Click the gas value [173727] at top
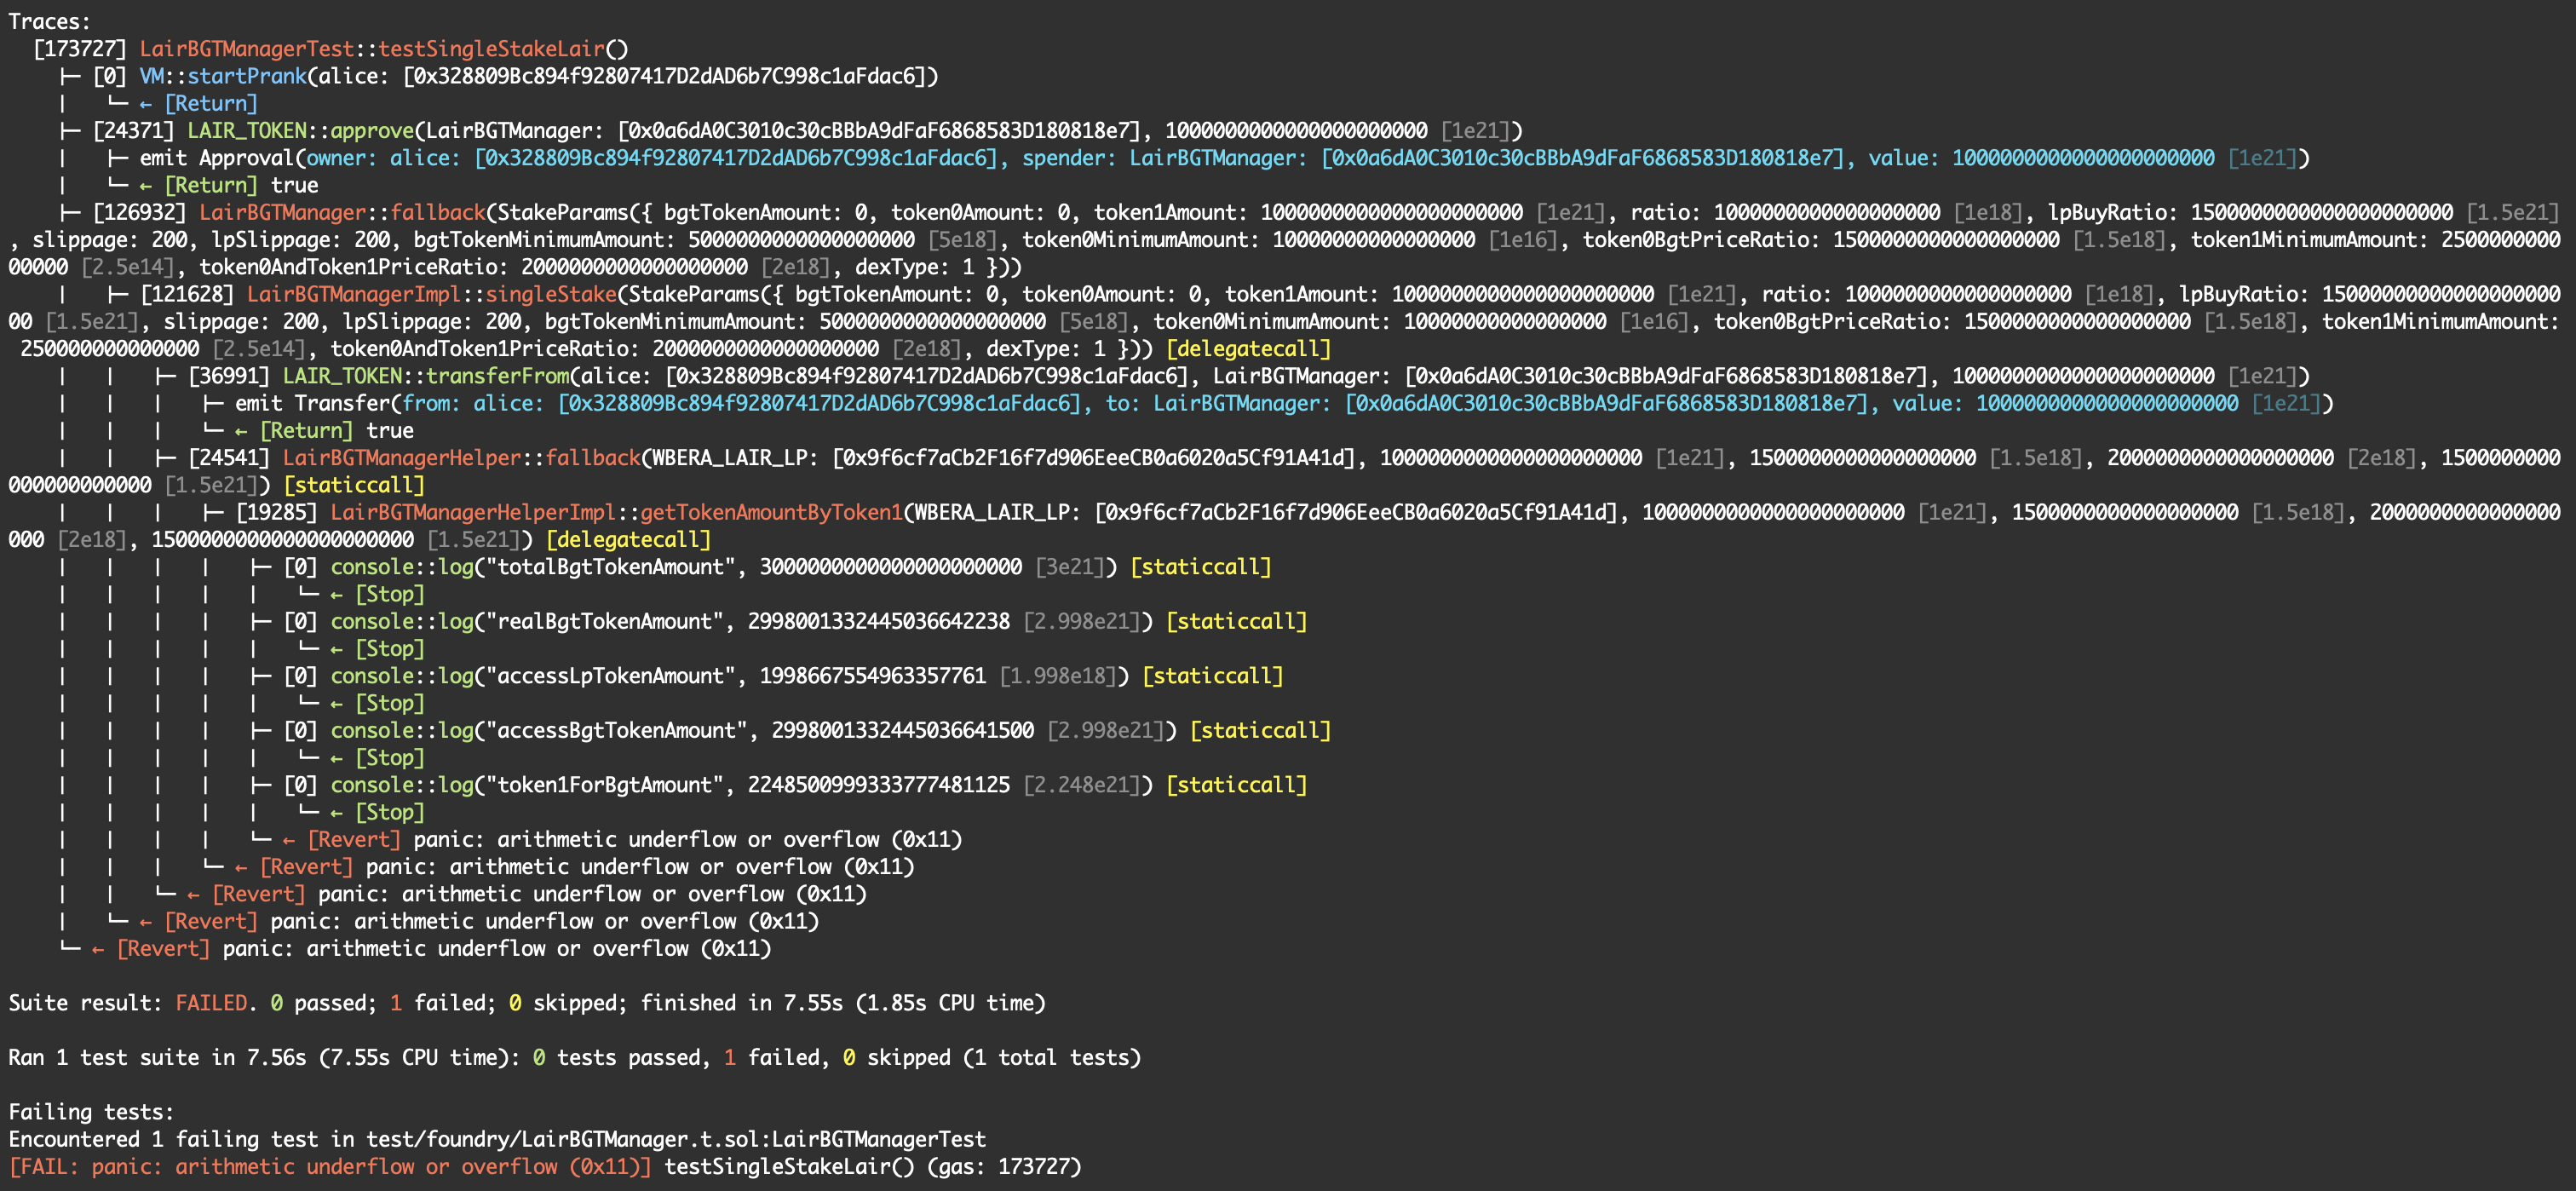Screen dimensions: 2576x1191 coord(80,48)
